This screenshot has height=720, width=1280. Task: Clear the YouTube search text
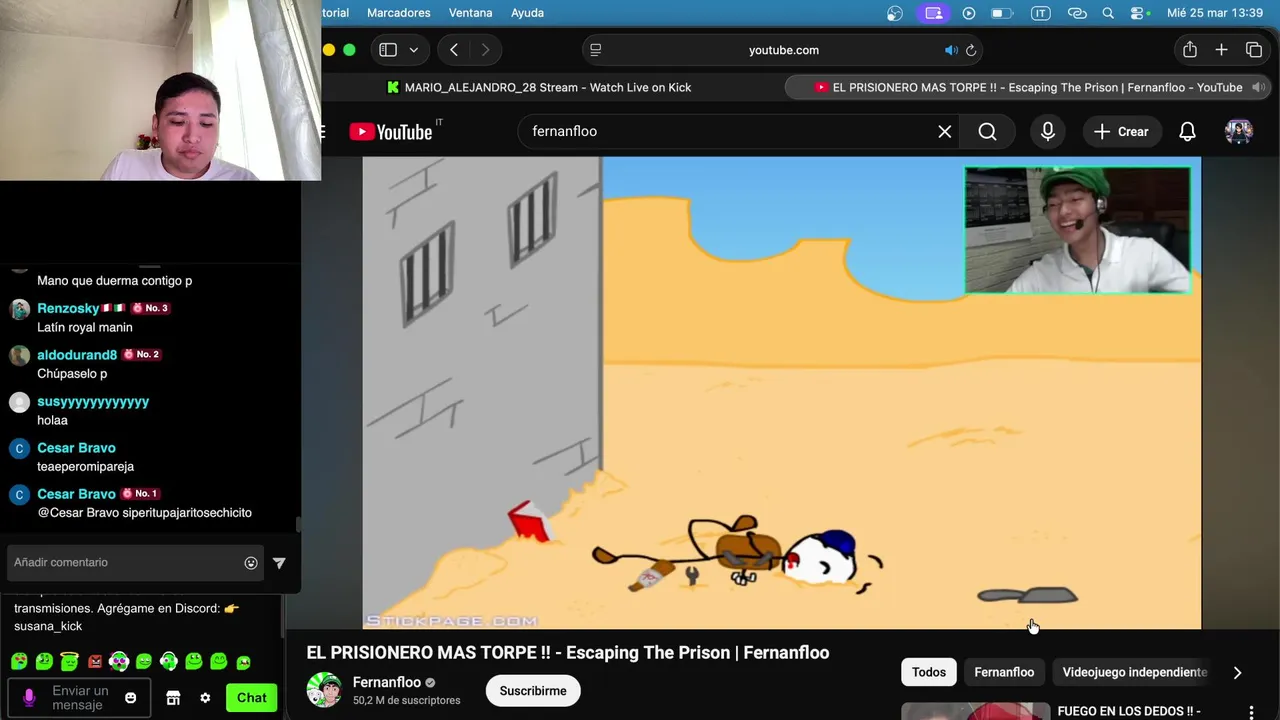(944, 131)
